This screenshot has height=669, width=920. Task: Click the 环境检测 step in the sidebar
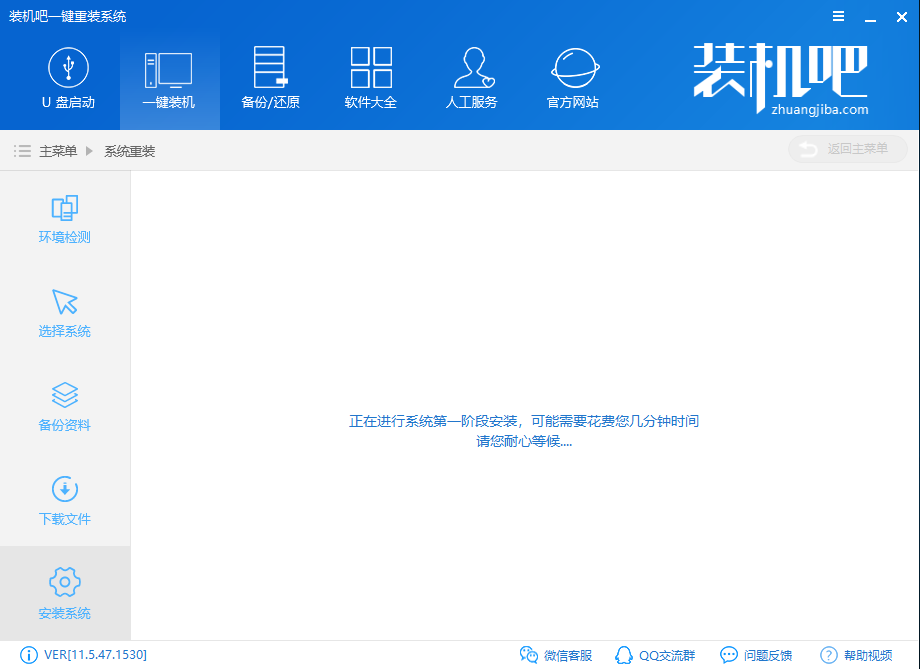point(65,219)
